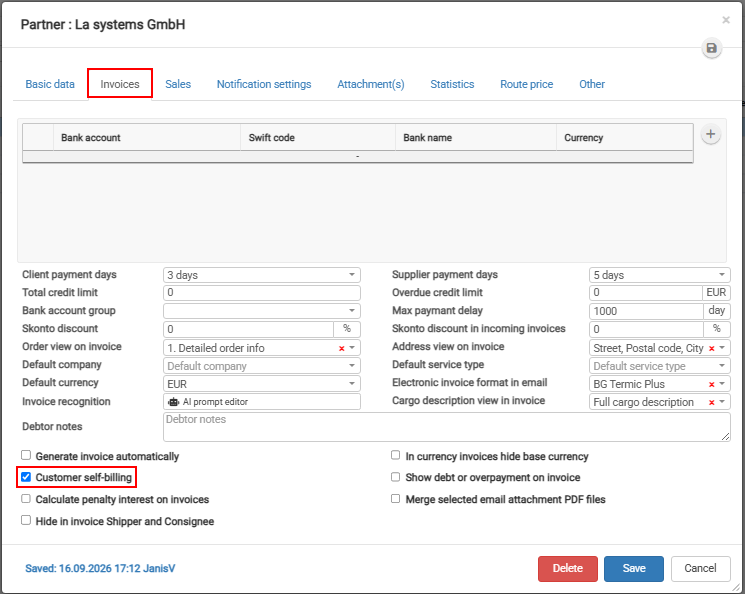Uncheck Customer self-billing

coord(26,477)
